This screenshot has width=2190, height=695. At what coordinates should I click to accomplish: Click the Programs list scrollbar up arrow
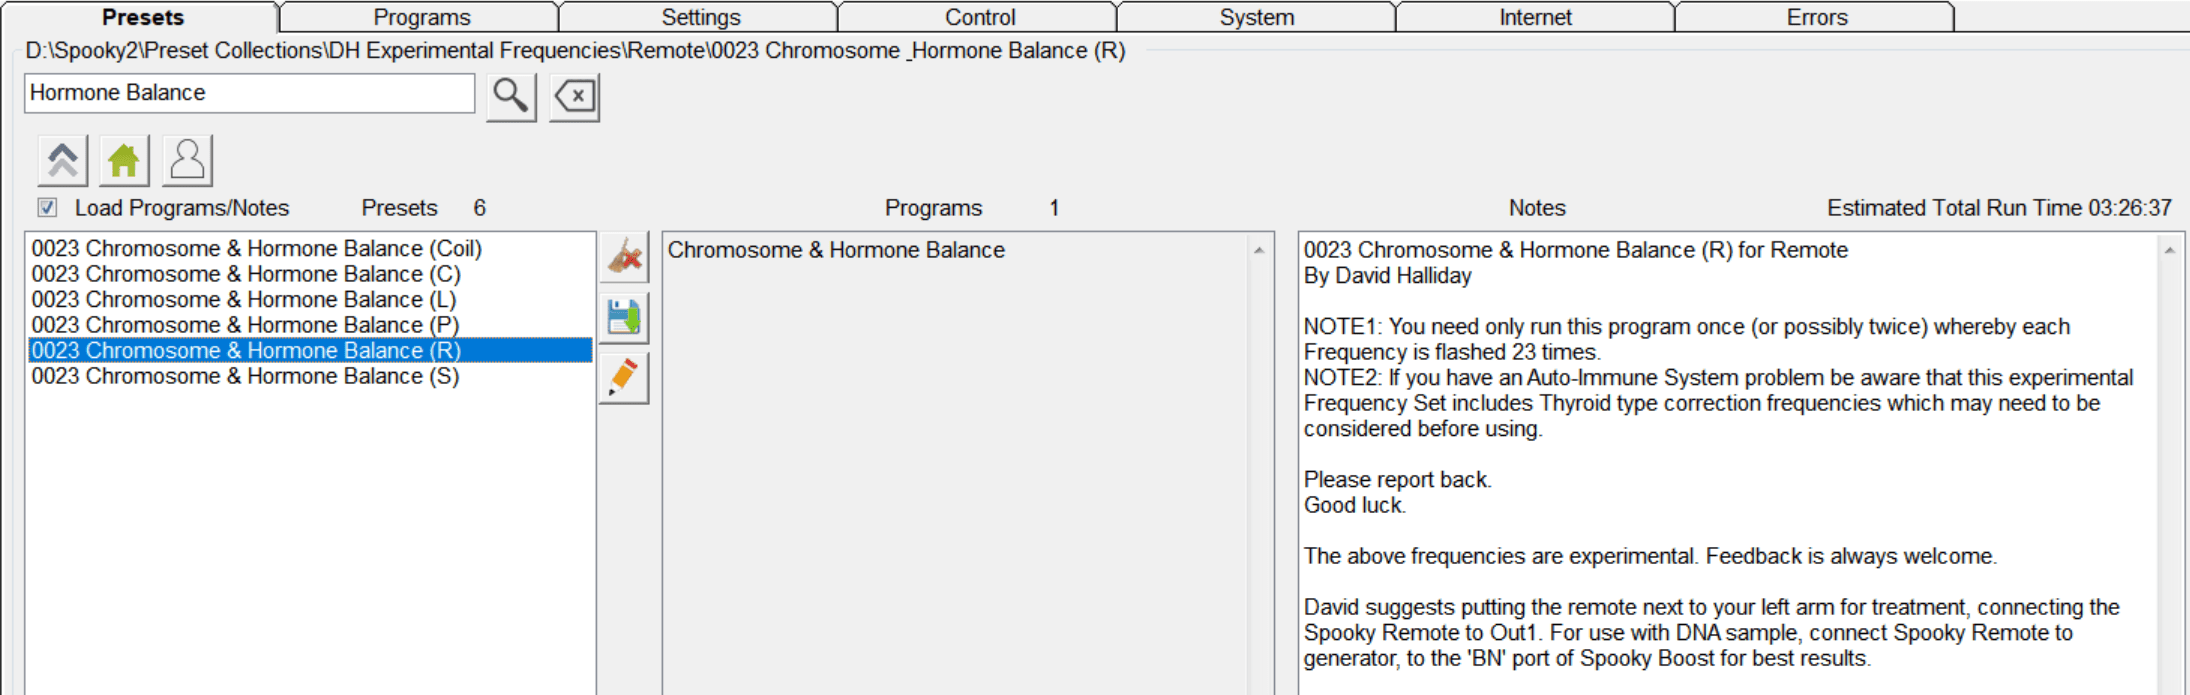pyautogui.click(x=1259, y=250)
